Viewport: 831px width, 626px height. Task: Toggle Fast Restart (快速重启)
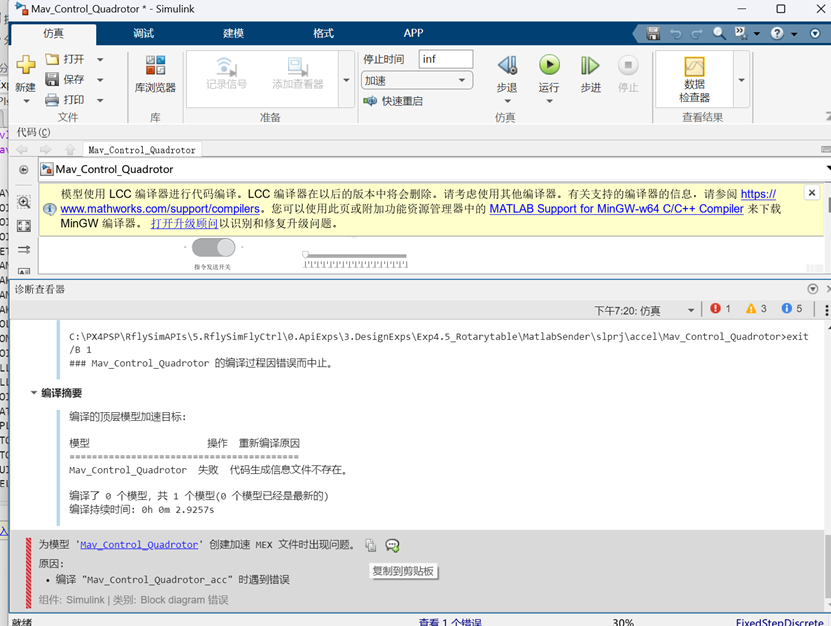pos(393,101)
